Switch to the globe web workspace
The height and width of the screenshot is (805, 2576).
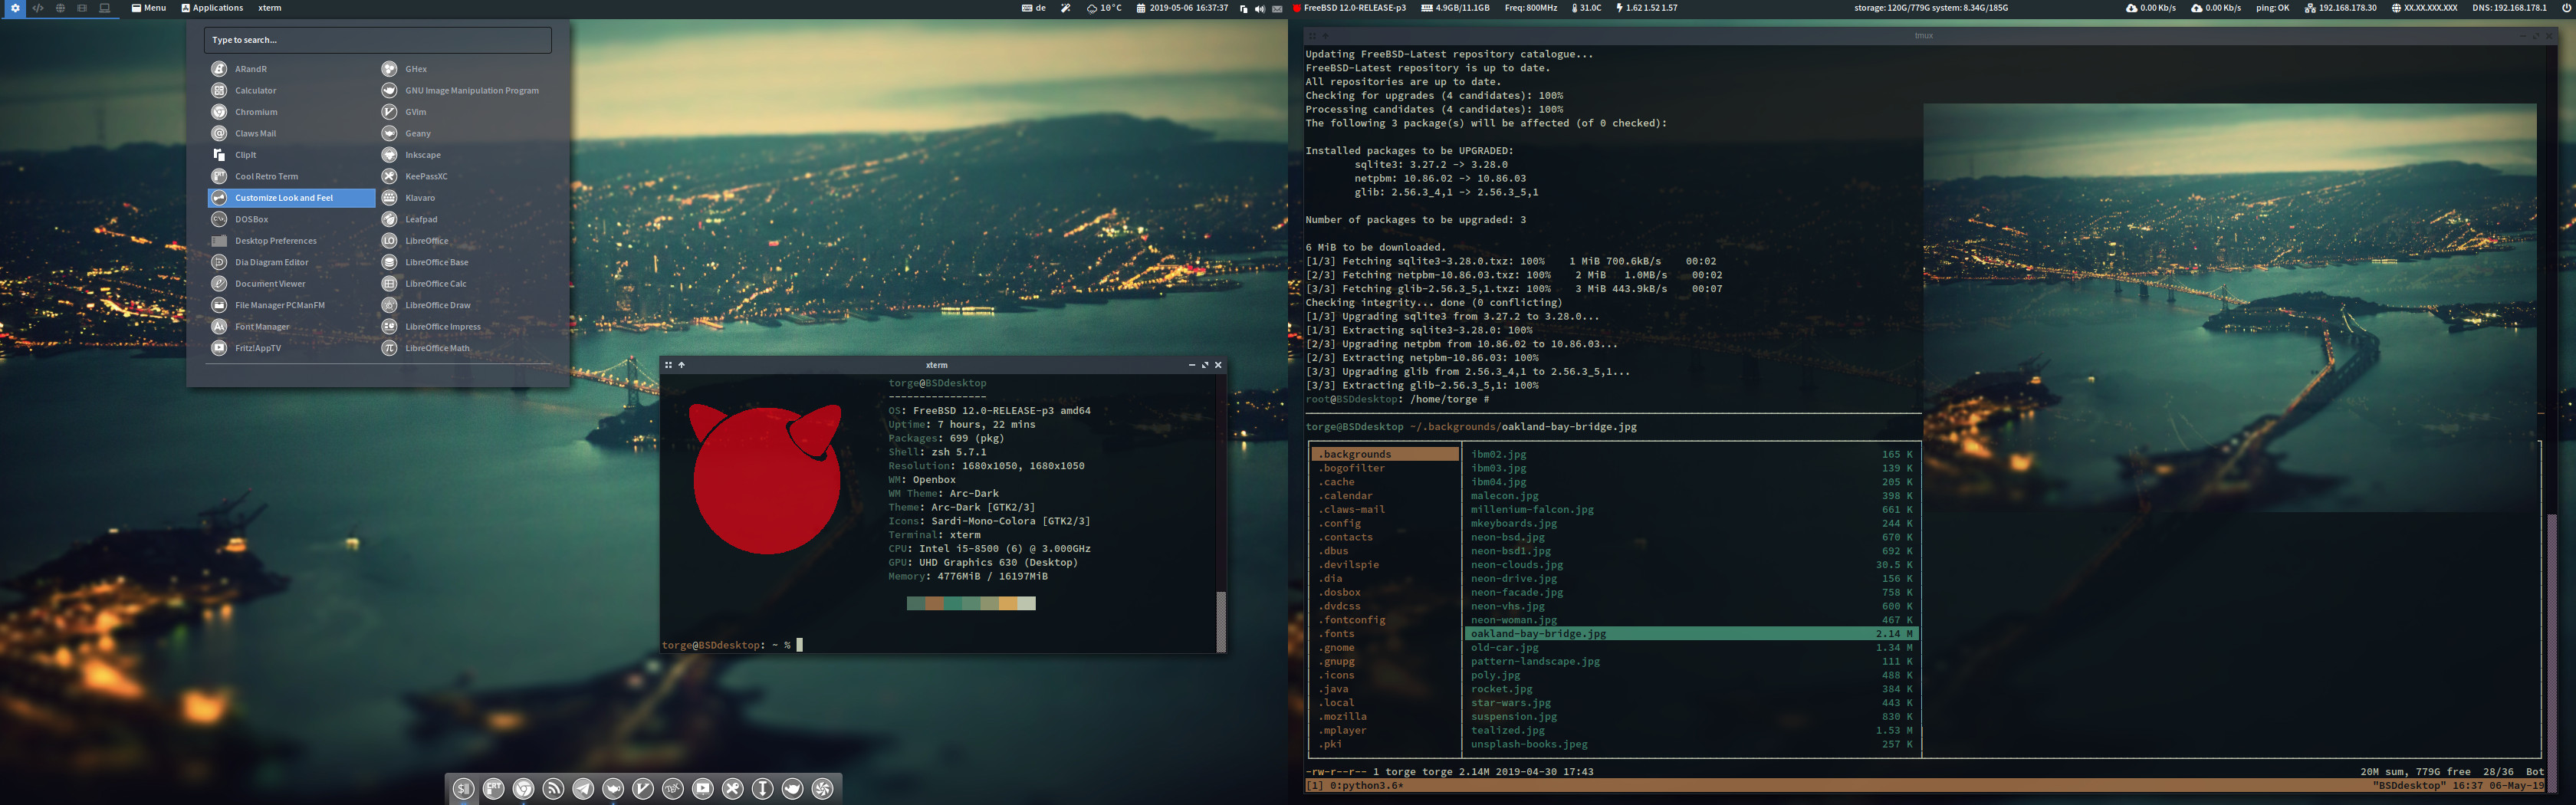(x=60, y=8)
